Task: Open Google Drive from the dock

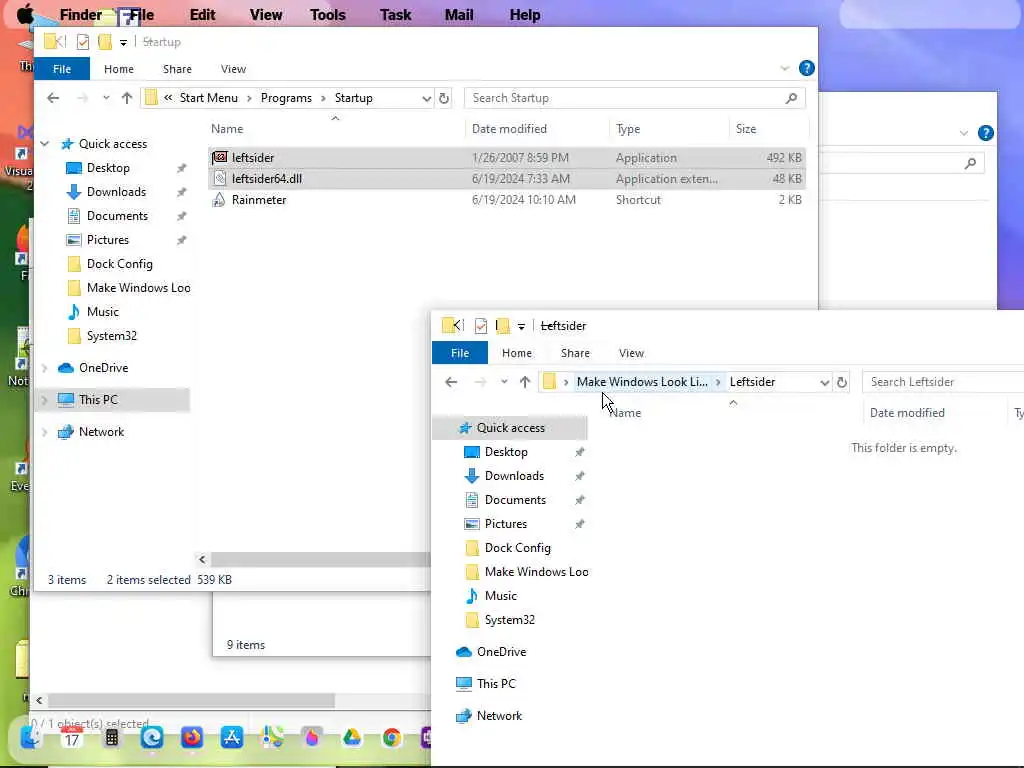Action: pyautogui.click(x=352, y=738)
